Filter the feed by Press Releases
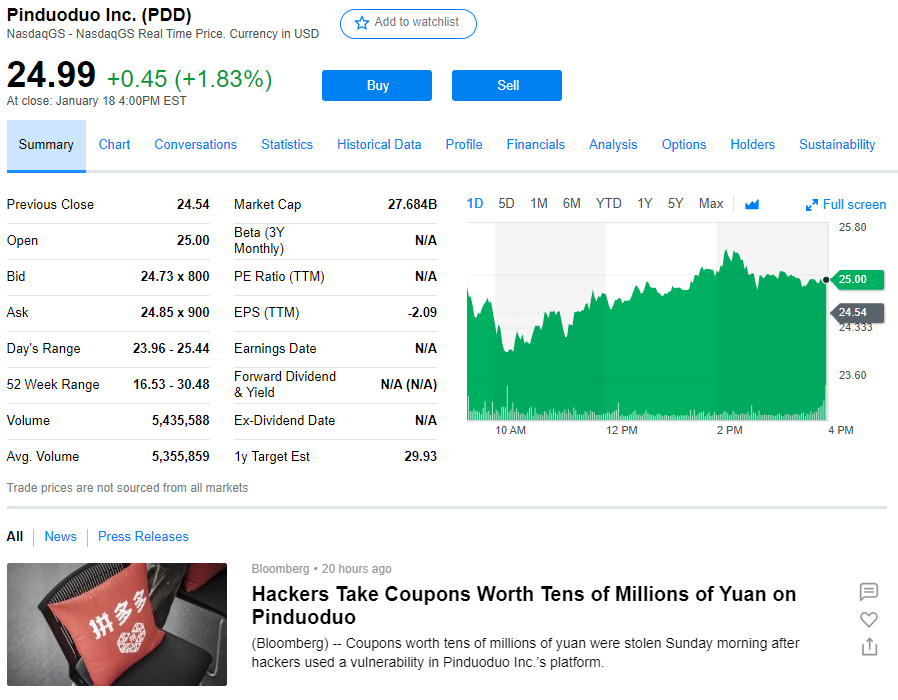This screenshot has height=700, width=898. (143, 537)
